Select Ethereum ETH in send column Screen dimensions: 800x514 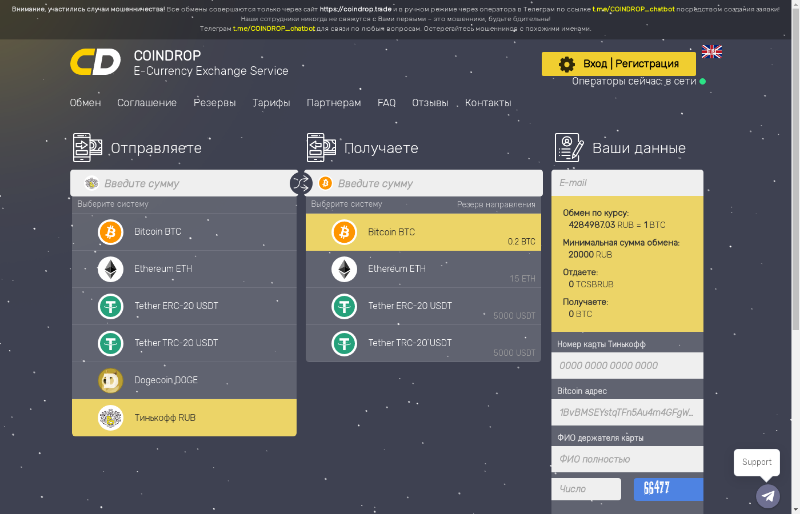point(184,269)
